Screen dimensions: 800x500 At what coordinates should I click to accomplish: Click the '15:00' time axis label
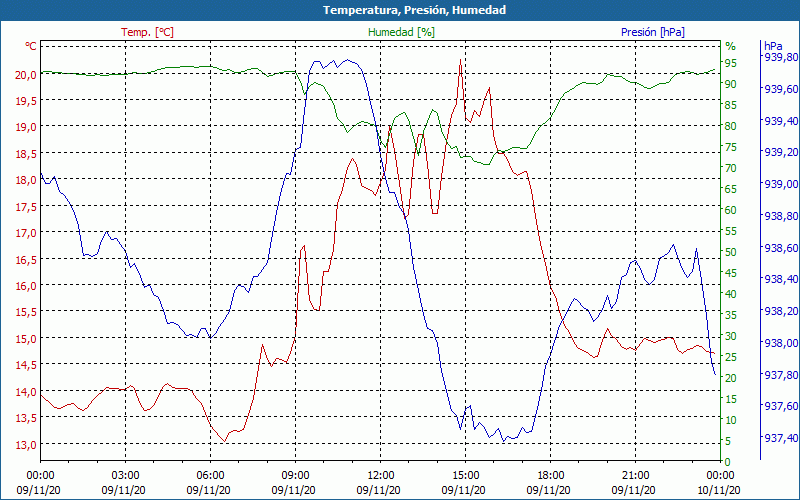click(465, 476)
